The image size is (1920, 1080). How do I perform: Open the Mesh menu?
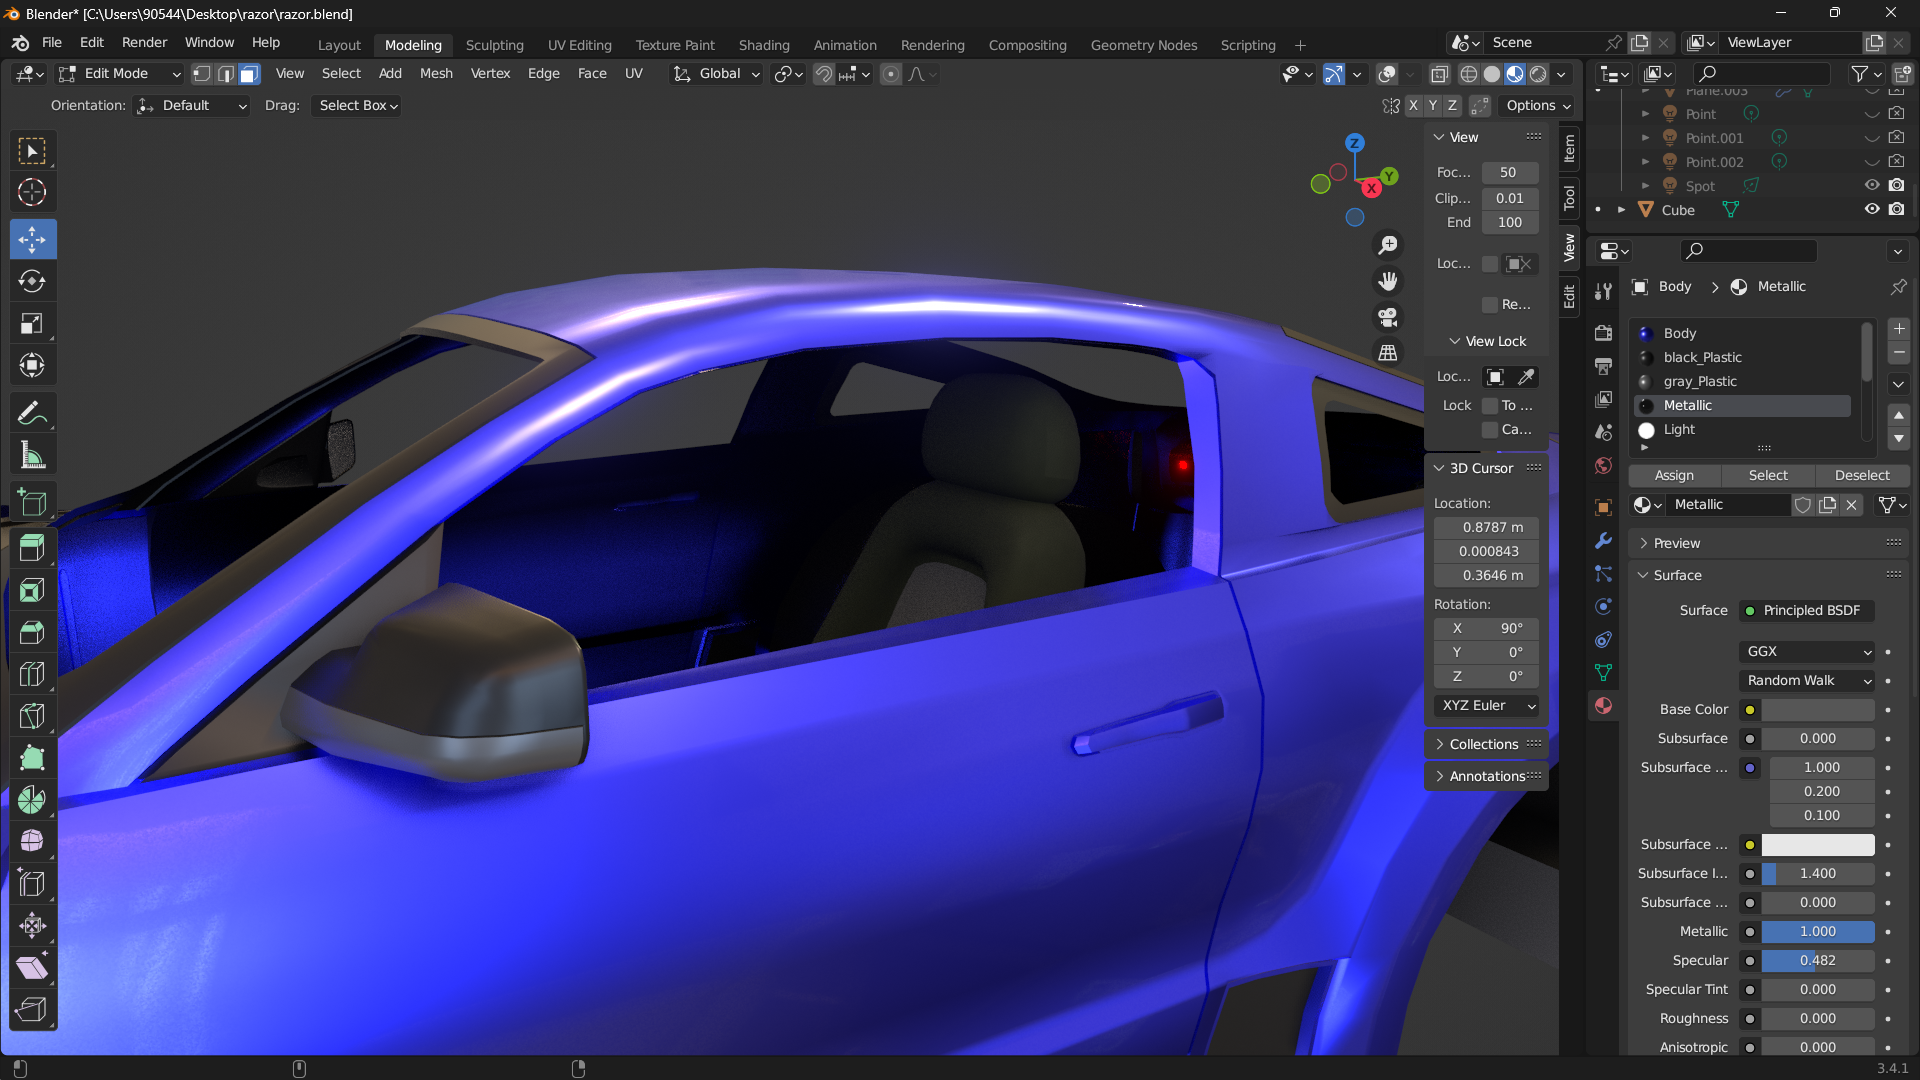436,74
